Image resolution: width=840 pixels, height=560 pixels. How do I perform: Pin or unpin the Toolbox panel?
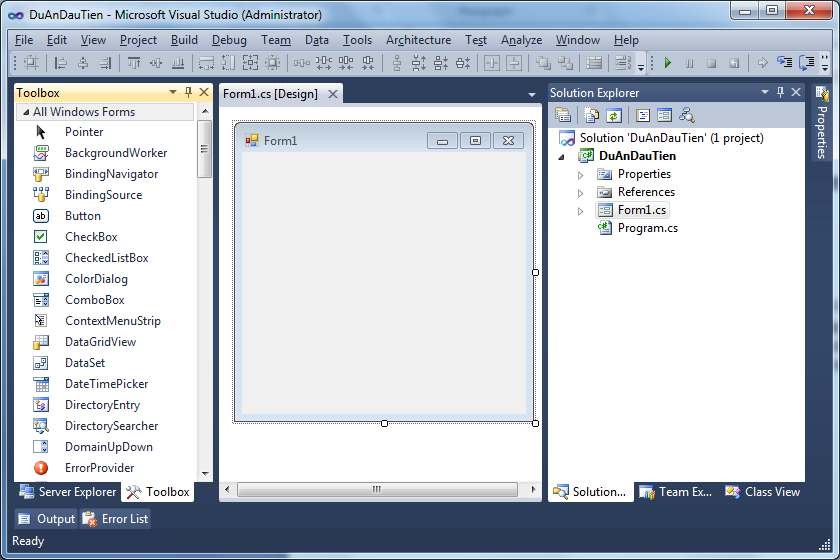(188, 93)
